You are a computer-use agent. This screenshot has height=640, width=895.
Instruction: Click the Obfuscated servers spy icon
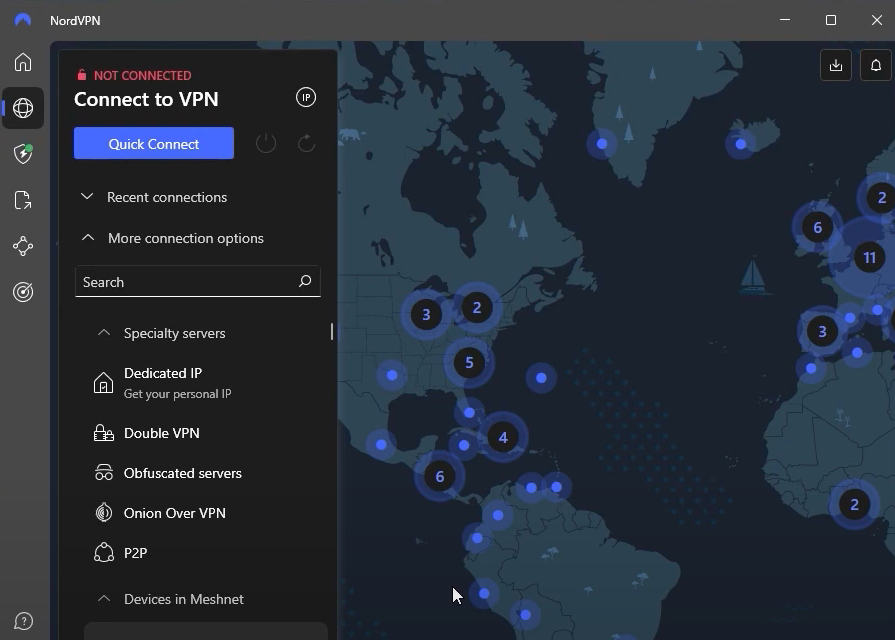(x=103, y=473)
